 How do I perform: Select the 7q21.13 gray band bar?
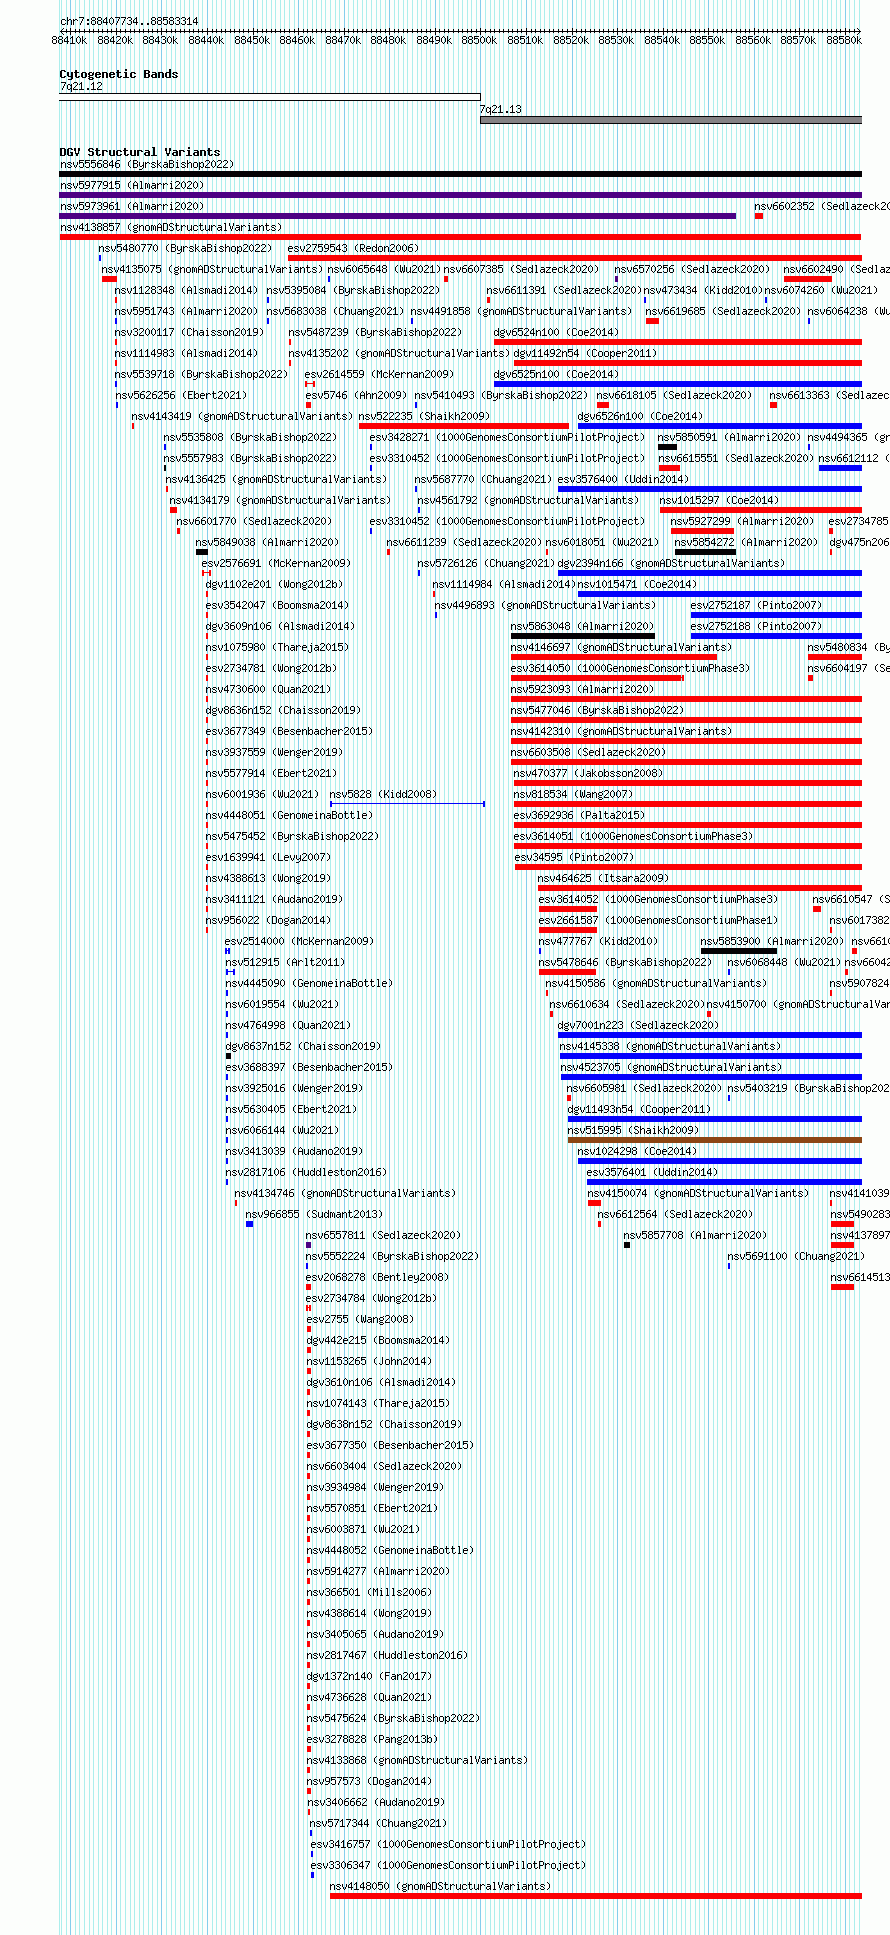click(x=671, y=120)
